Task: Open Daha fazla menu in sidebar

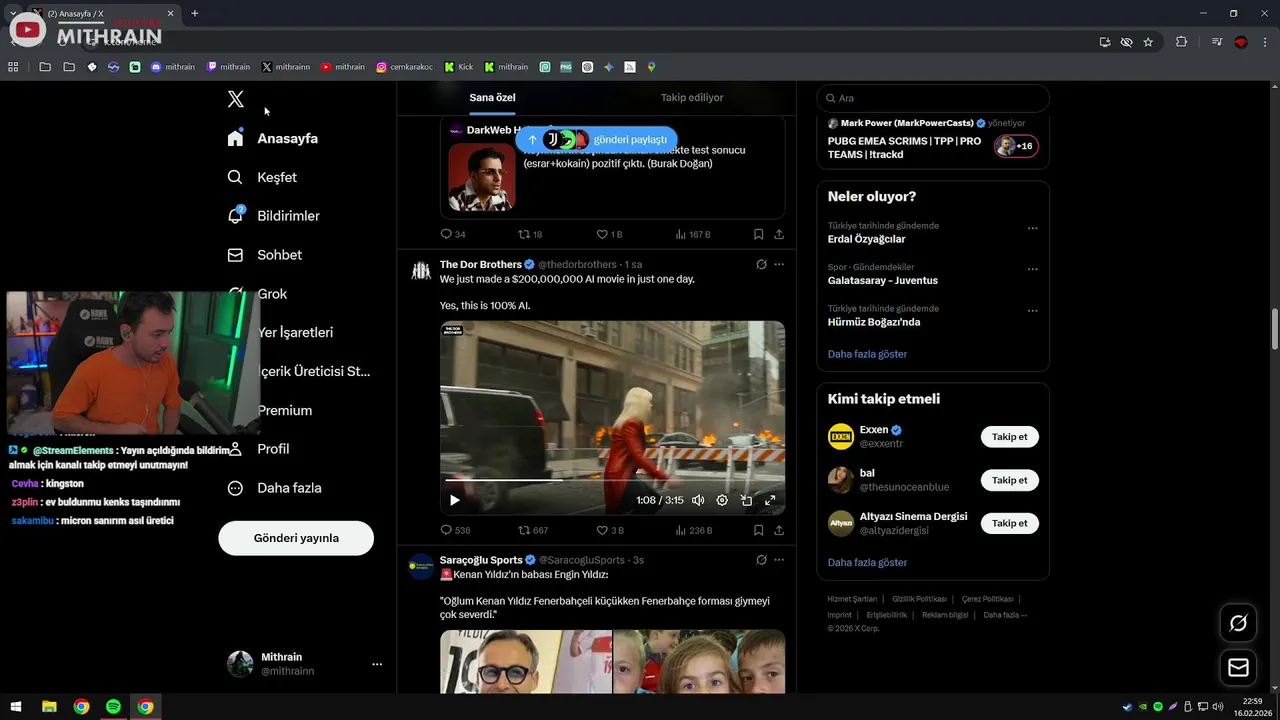Action: point(274,488)
